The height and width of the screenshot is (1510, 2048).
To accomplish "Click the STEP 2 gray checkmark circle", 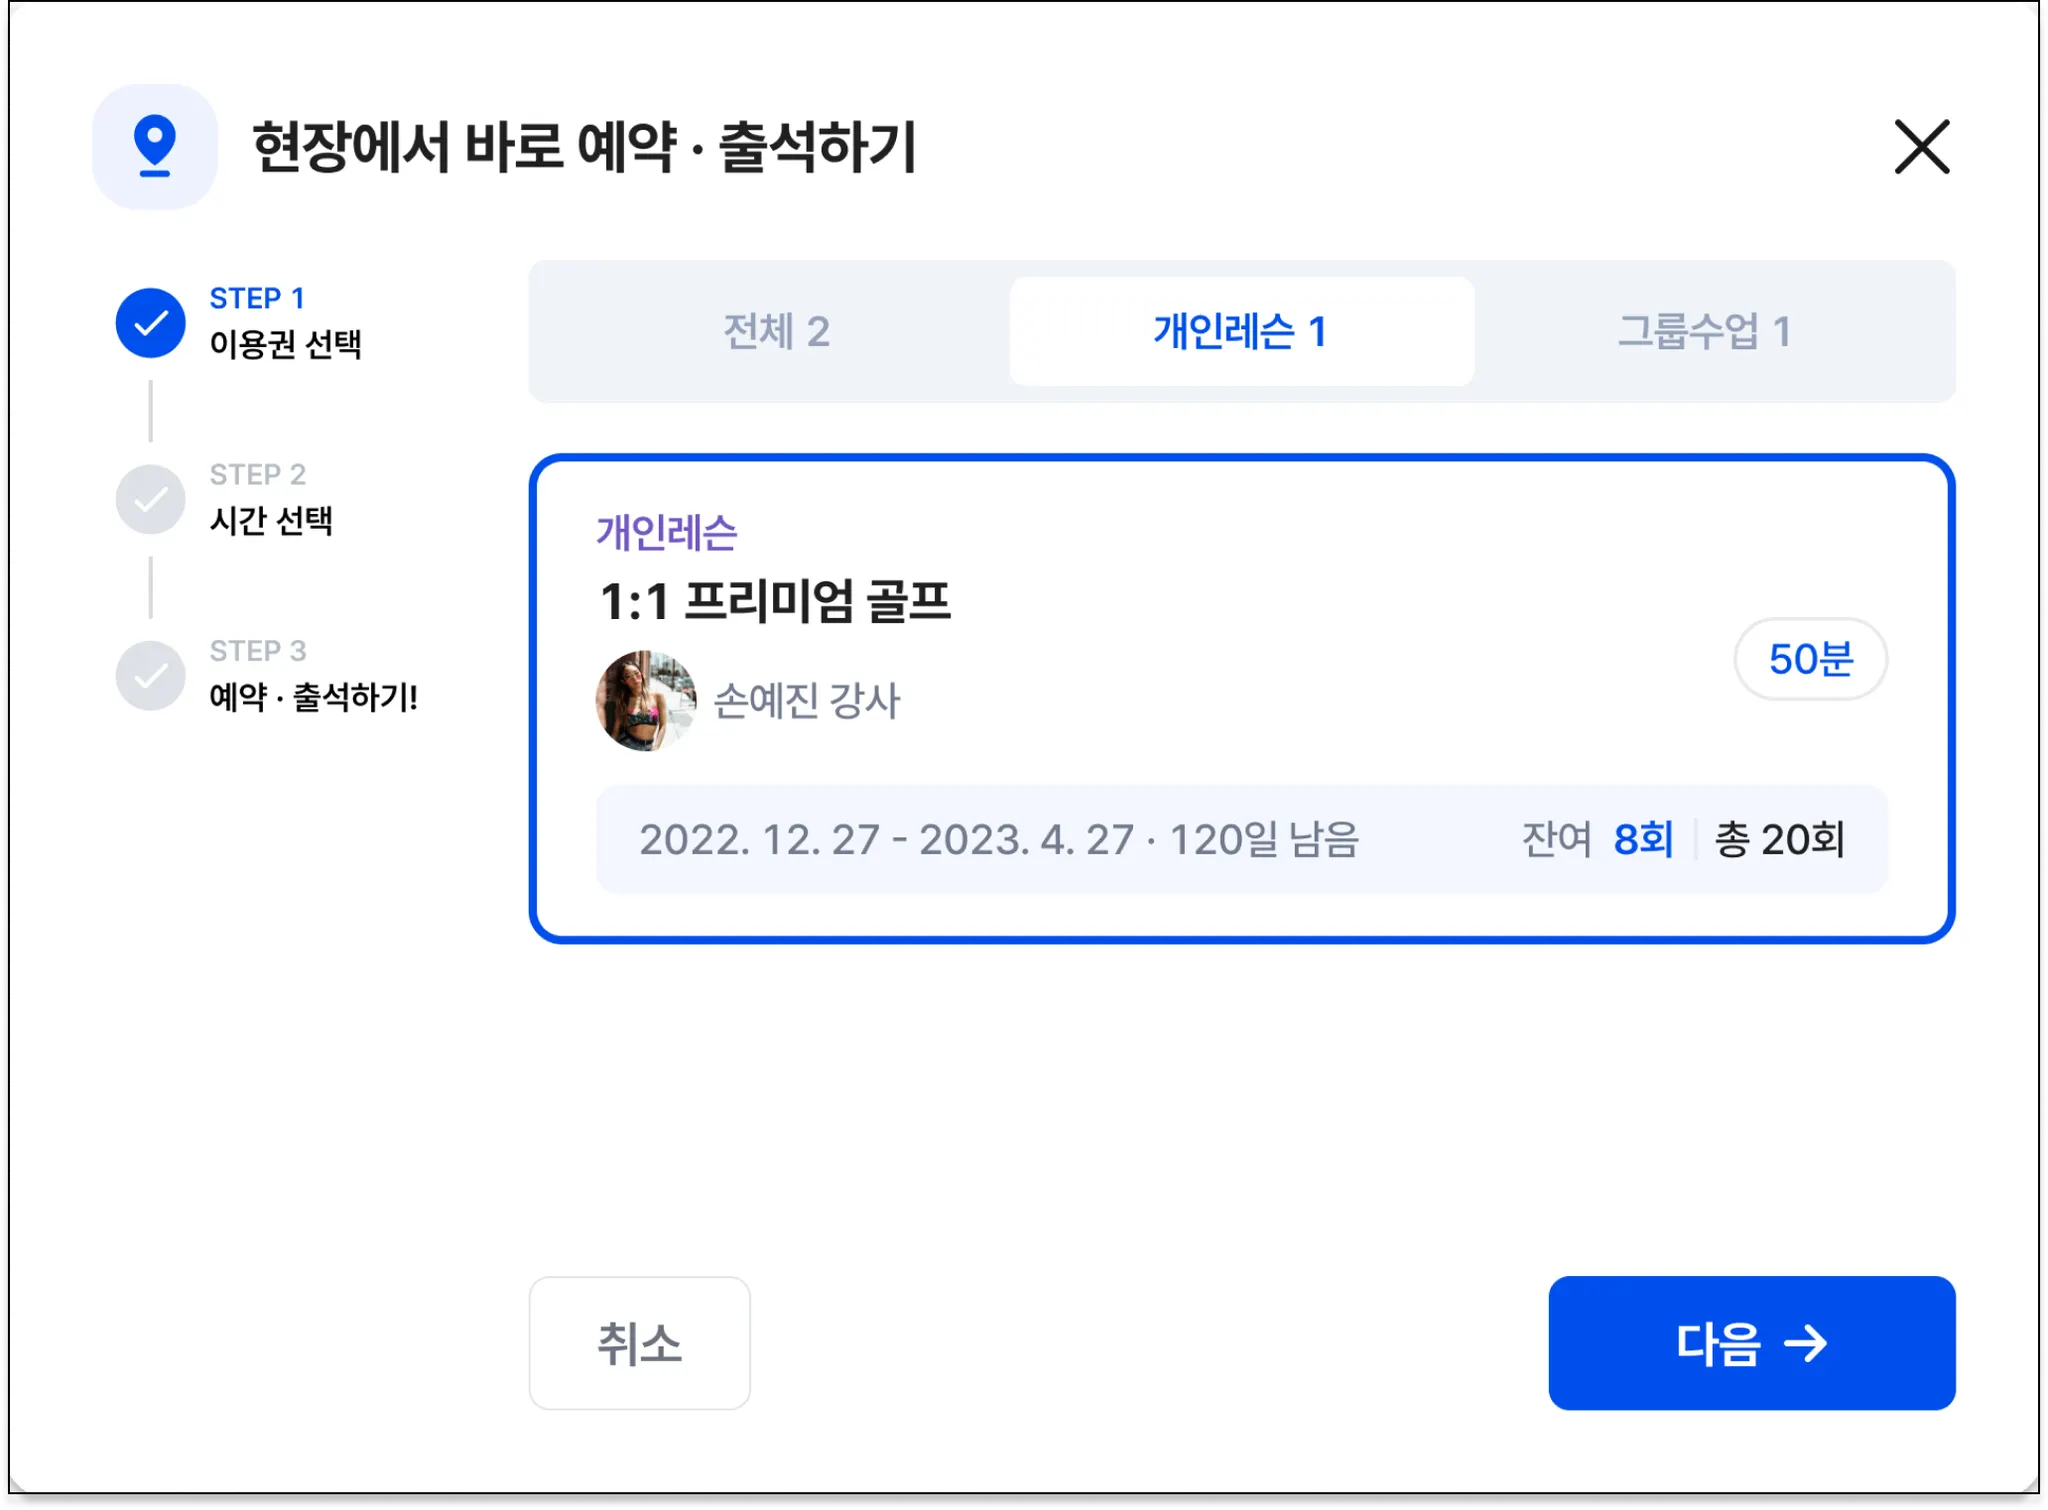I will pyautogui.click(x=151, y=499).
